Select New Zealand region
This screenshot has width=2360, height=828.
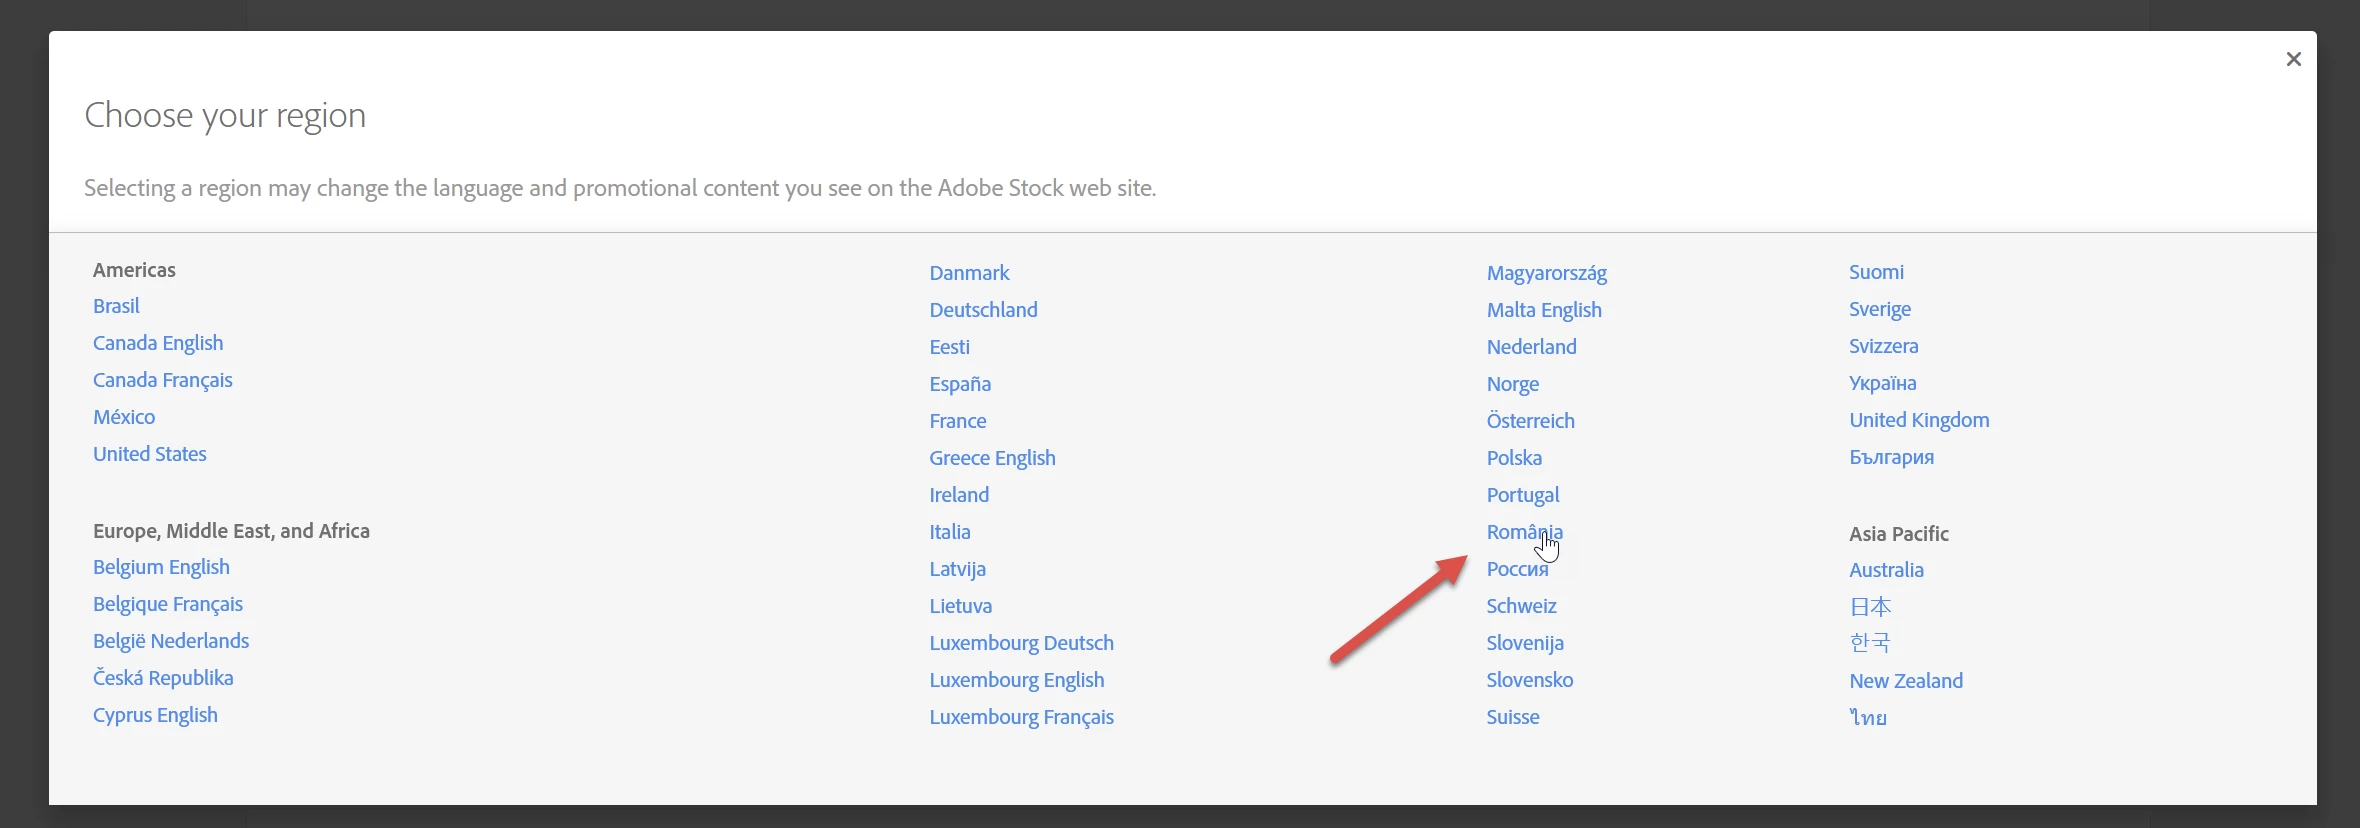click(x=1906, y=681)
